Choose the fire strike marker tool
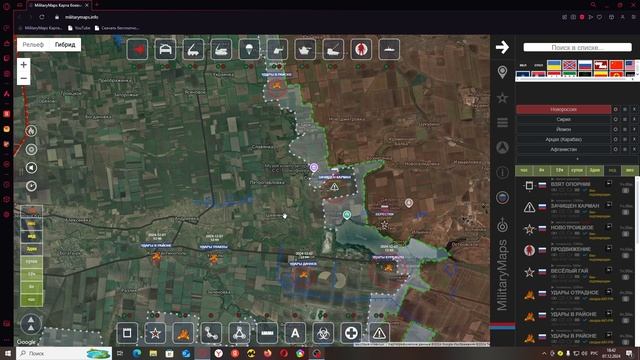The height and width of the screenshot is (360, 640). pos(183,333)
